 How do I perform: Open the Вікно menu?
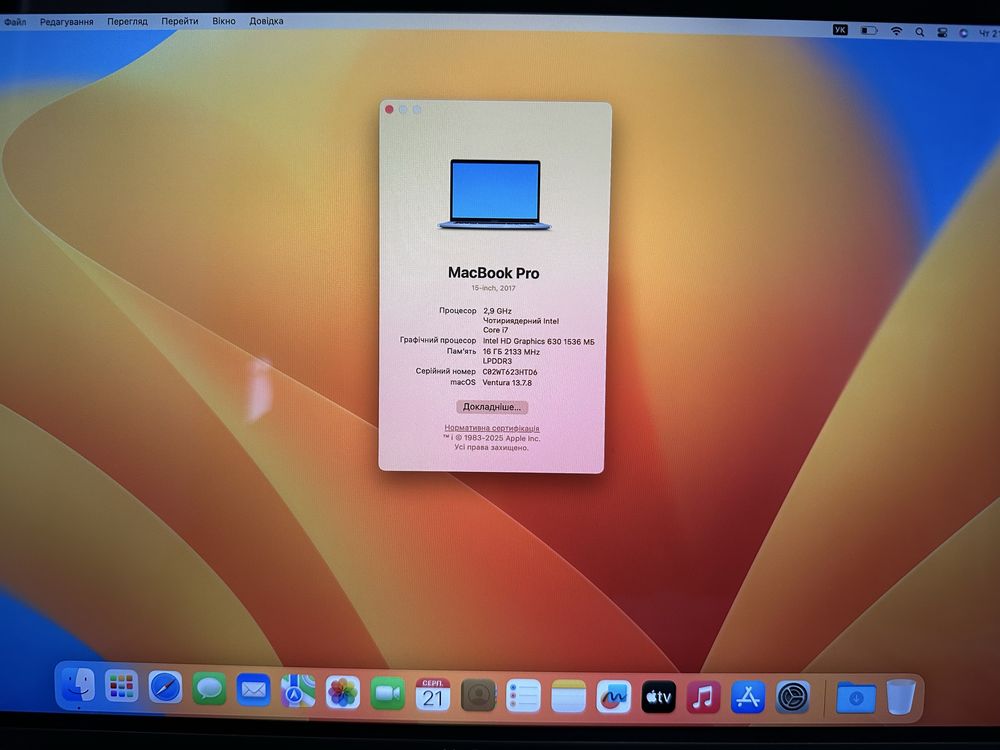click(x=223, y=21)
